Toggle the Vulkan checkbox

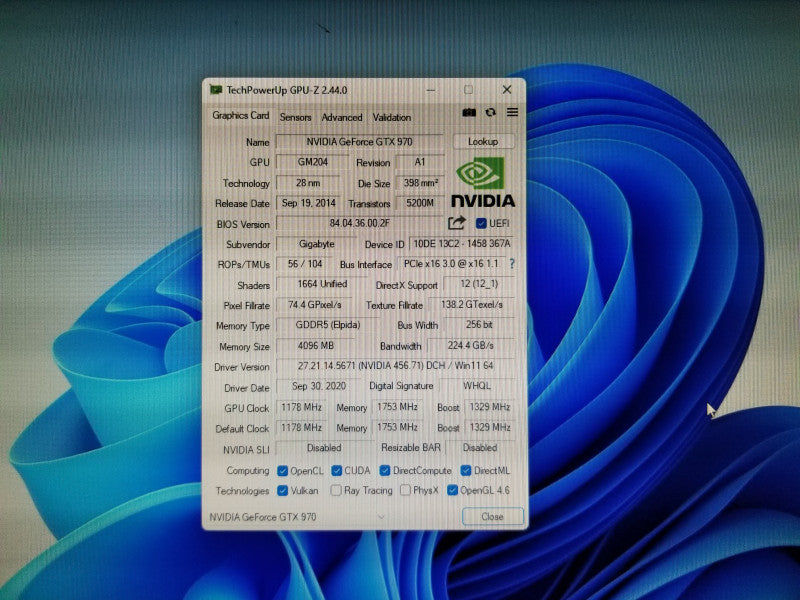click(x=282, y=490)
